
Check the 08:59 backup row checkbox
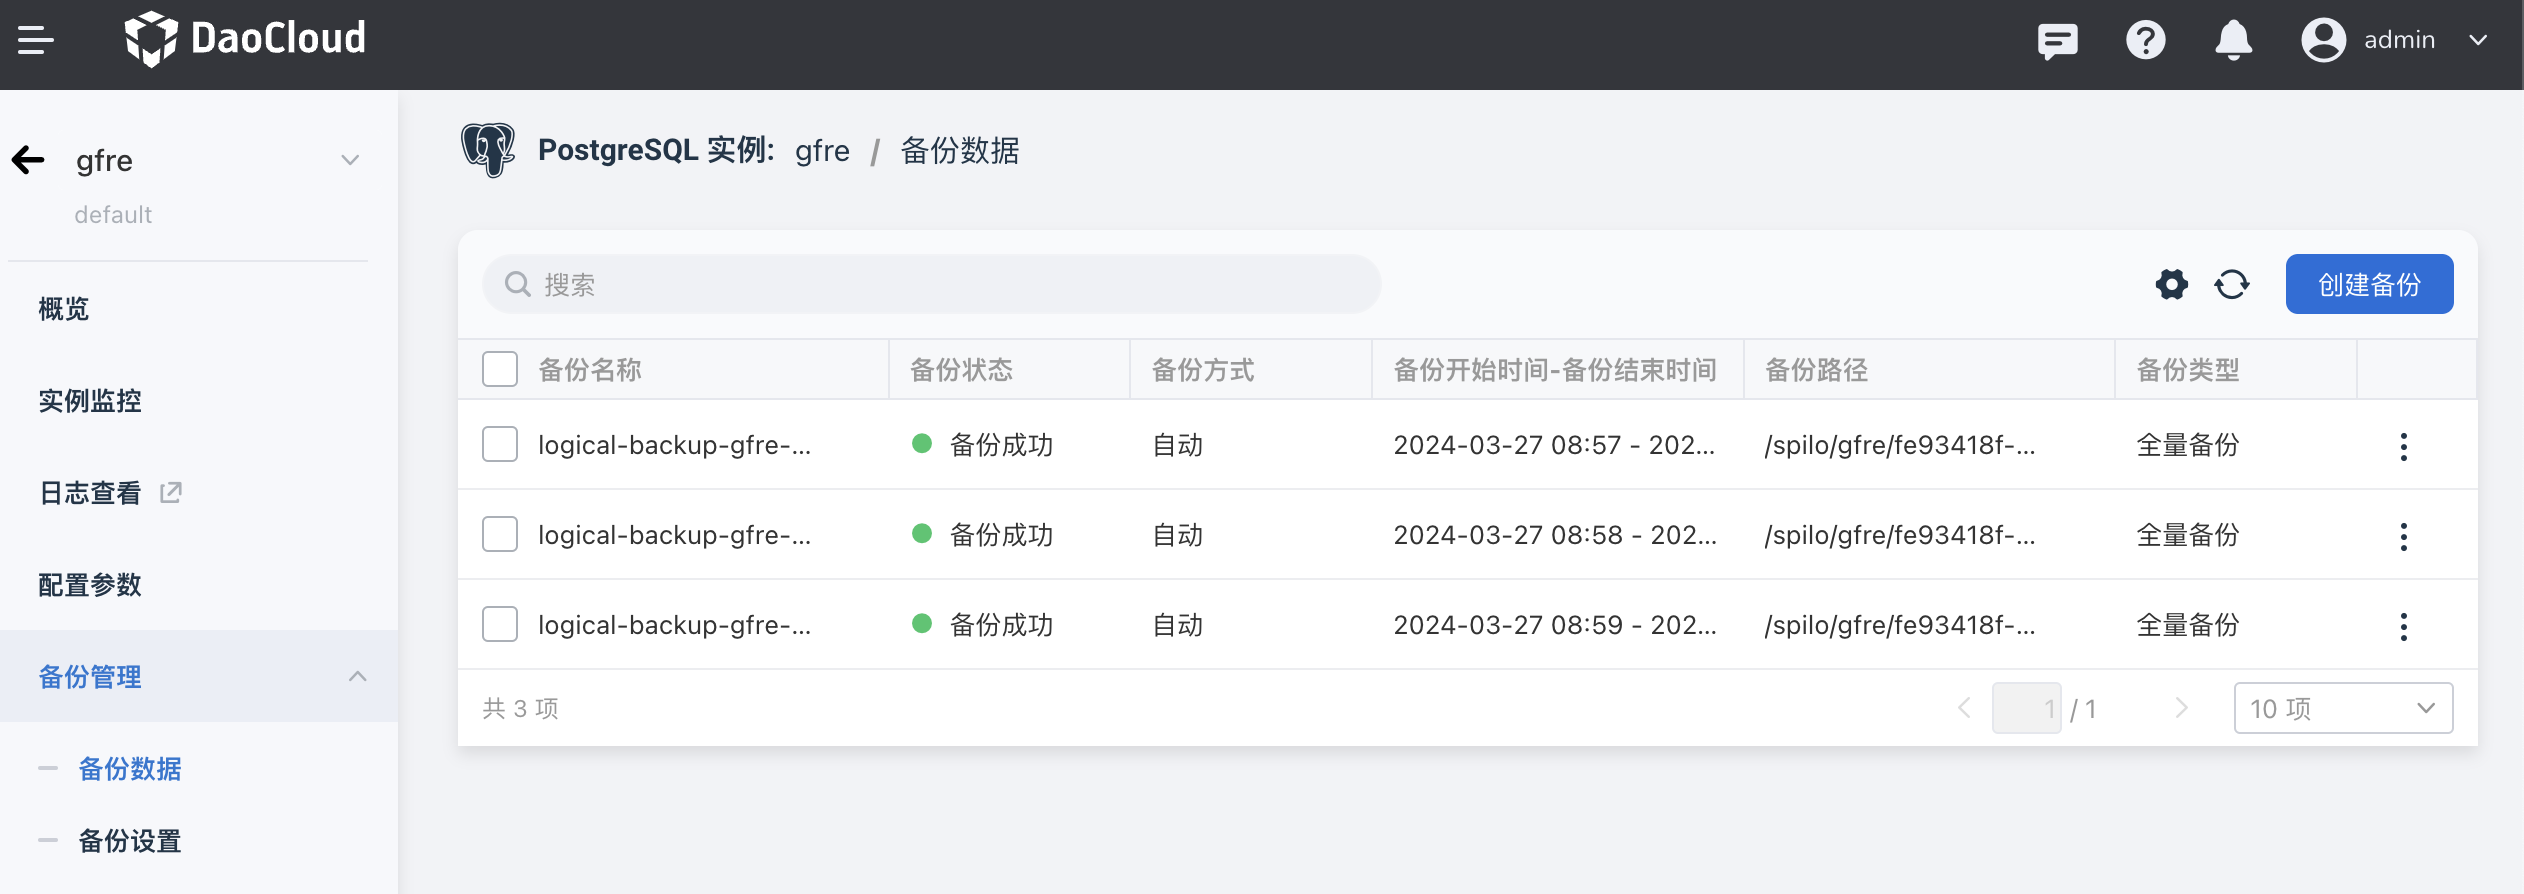coord(500,624)
